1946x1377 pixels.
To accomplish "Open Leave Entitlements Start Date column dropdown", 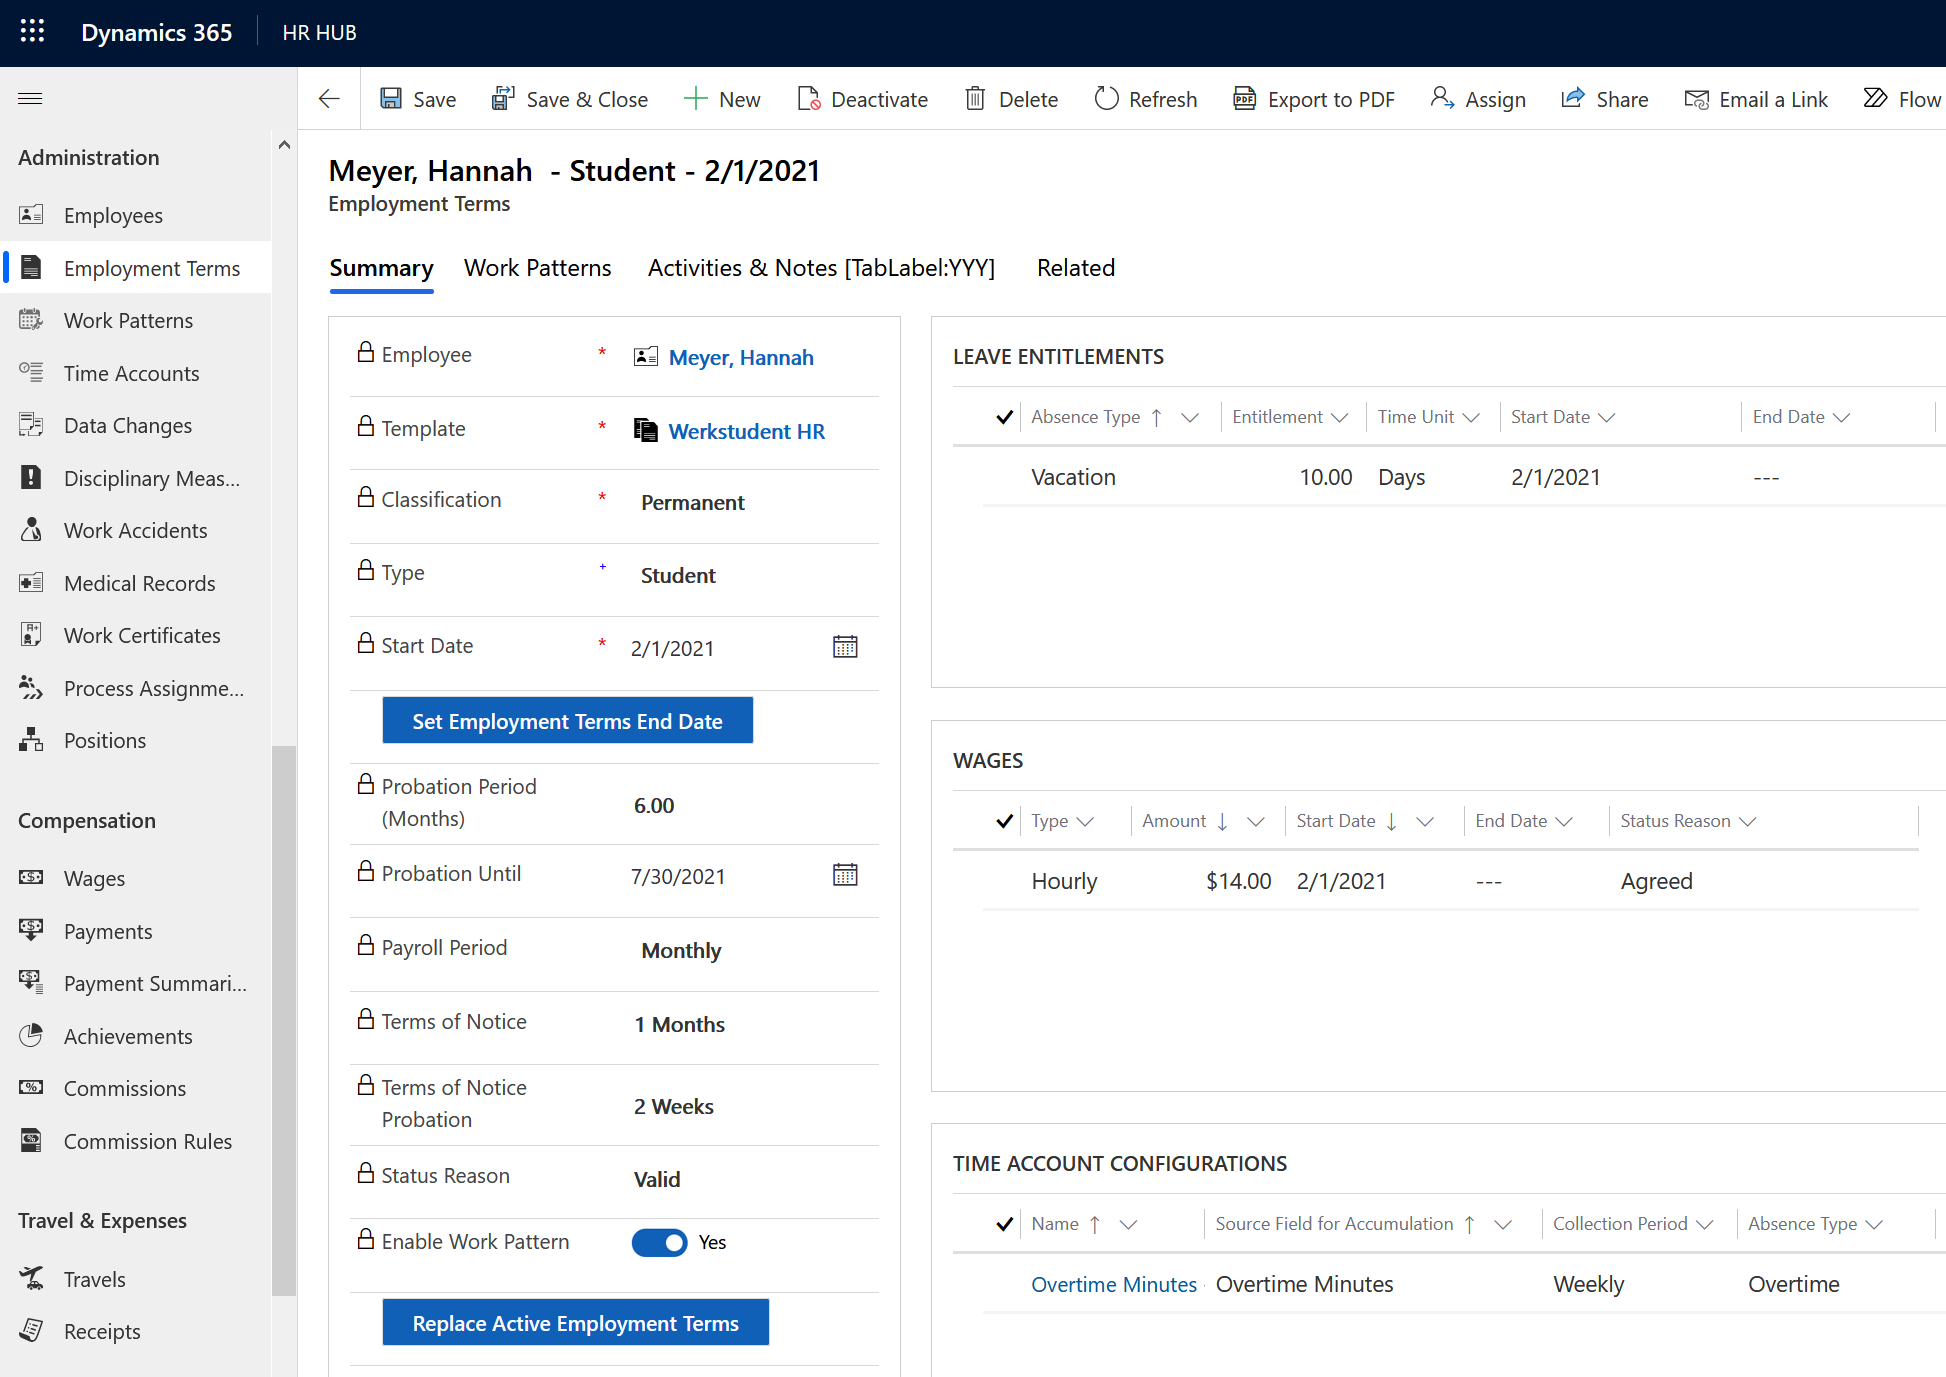I will 1607,417.
